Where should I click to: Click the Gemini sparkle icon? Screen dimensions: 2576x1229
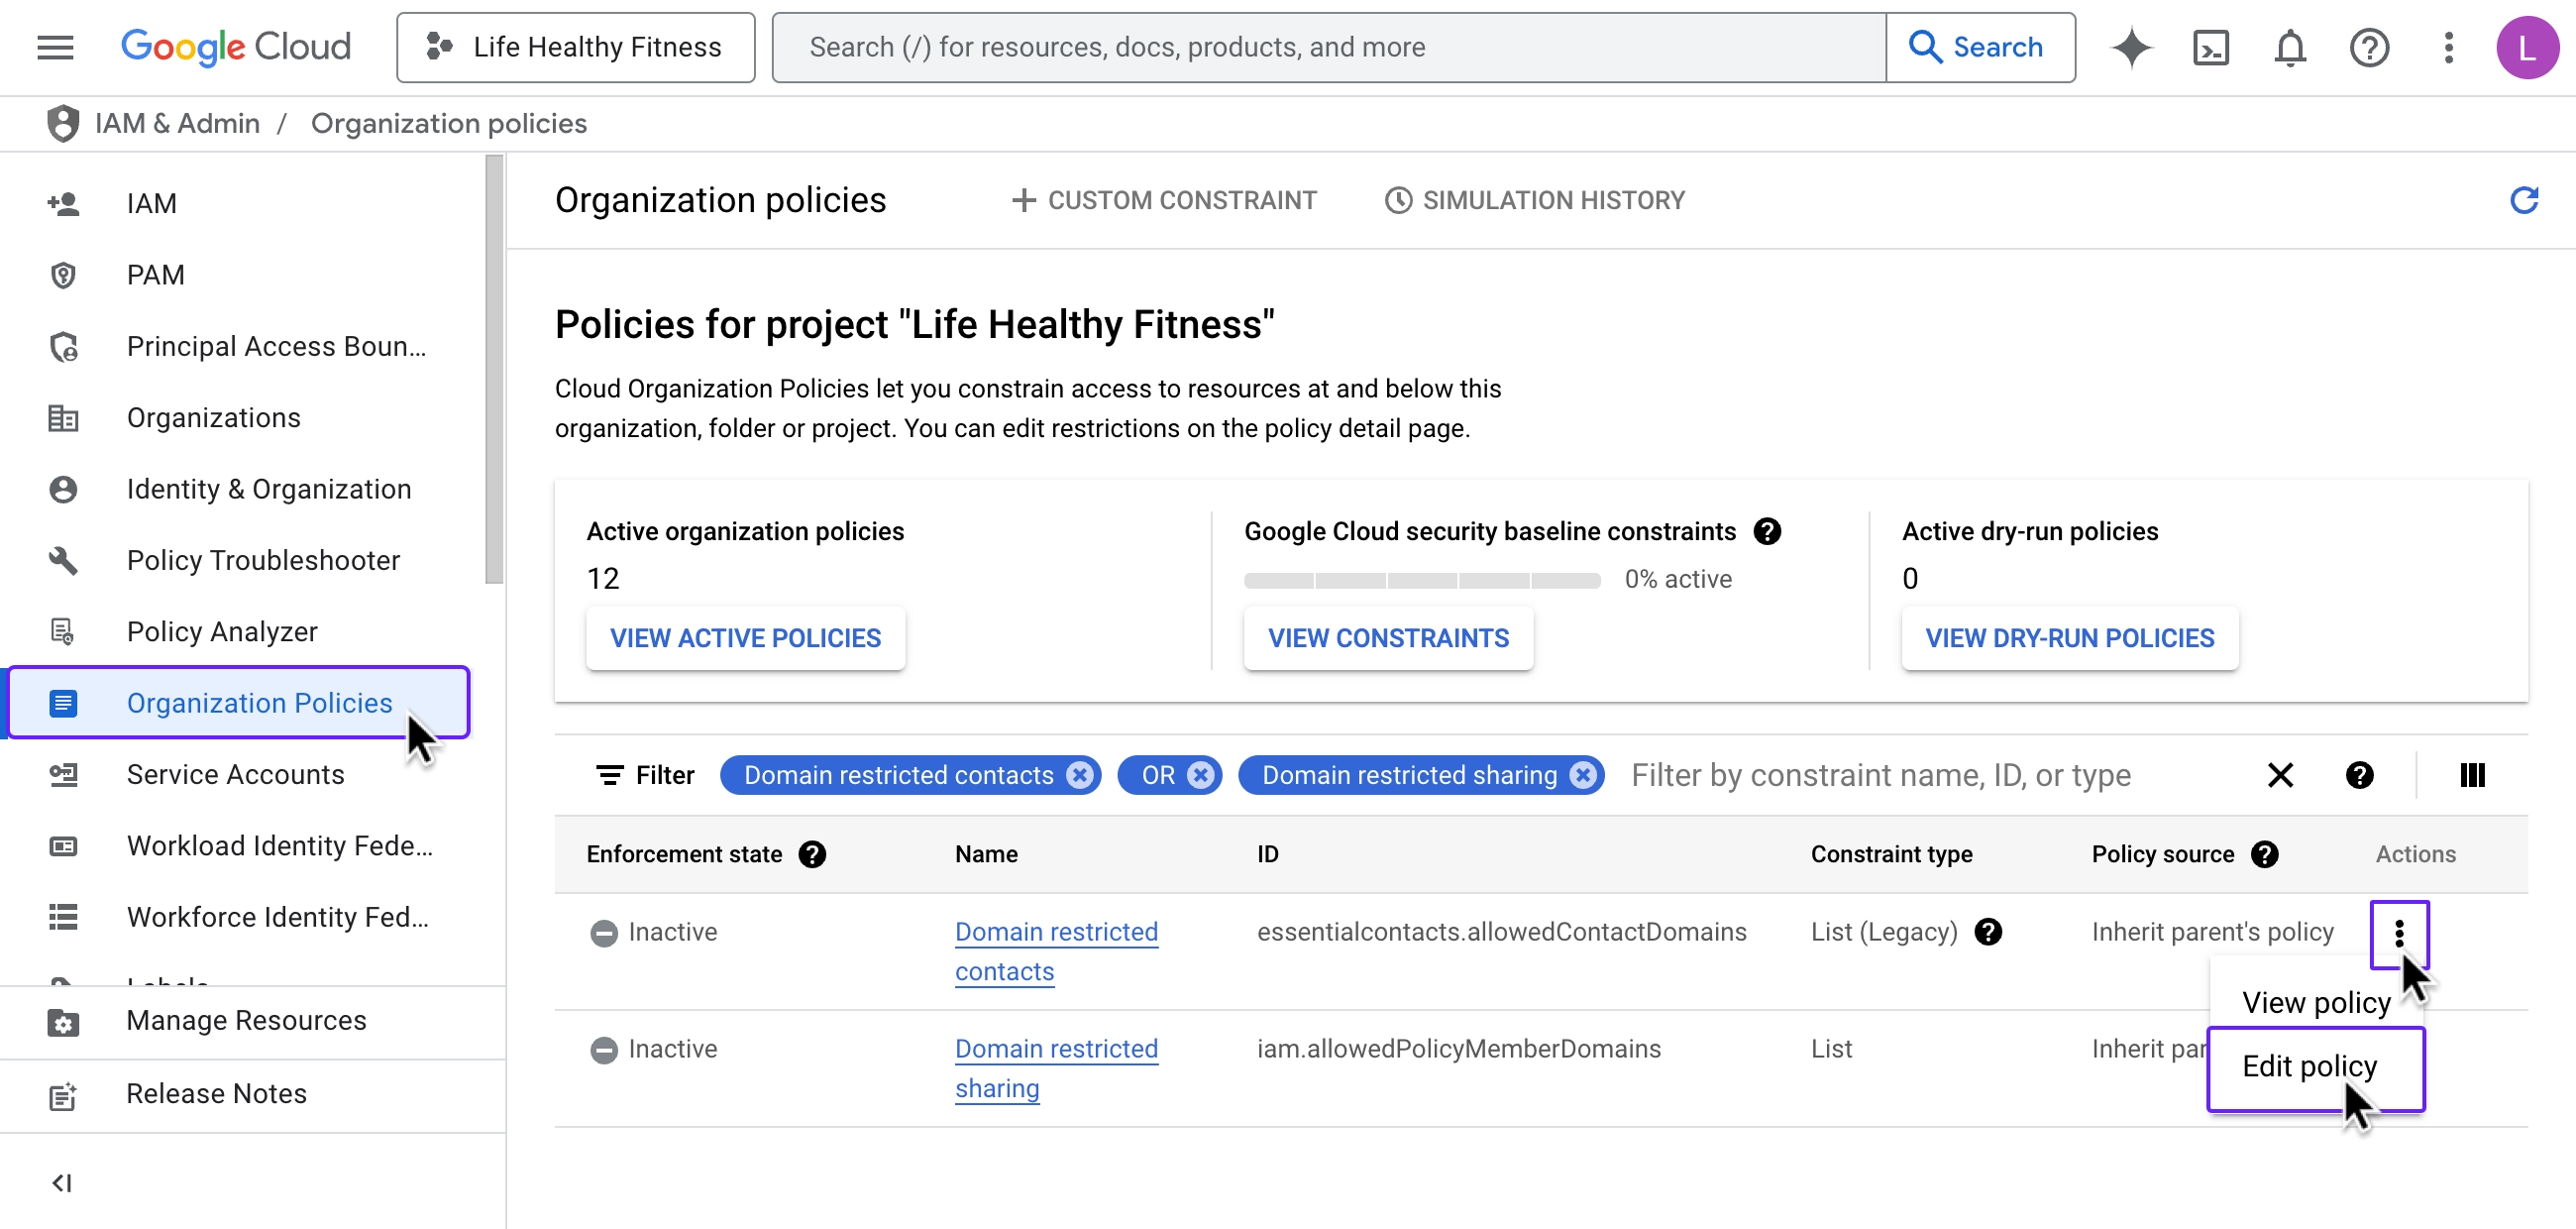(x=2131, y=47)
